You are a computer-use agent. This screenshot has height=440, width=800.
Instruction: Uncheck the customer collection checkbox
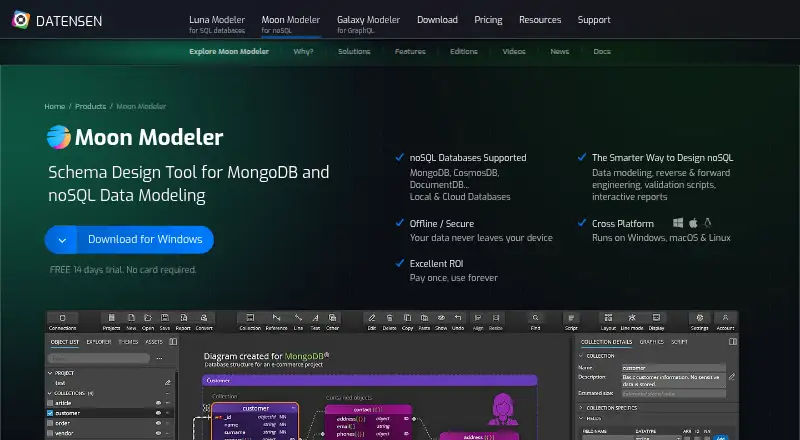[x=50, y=413]
